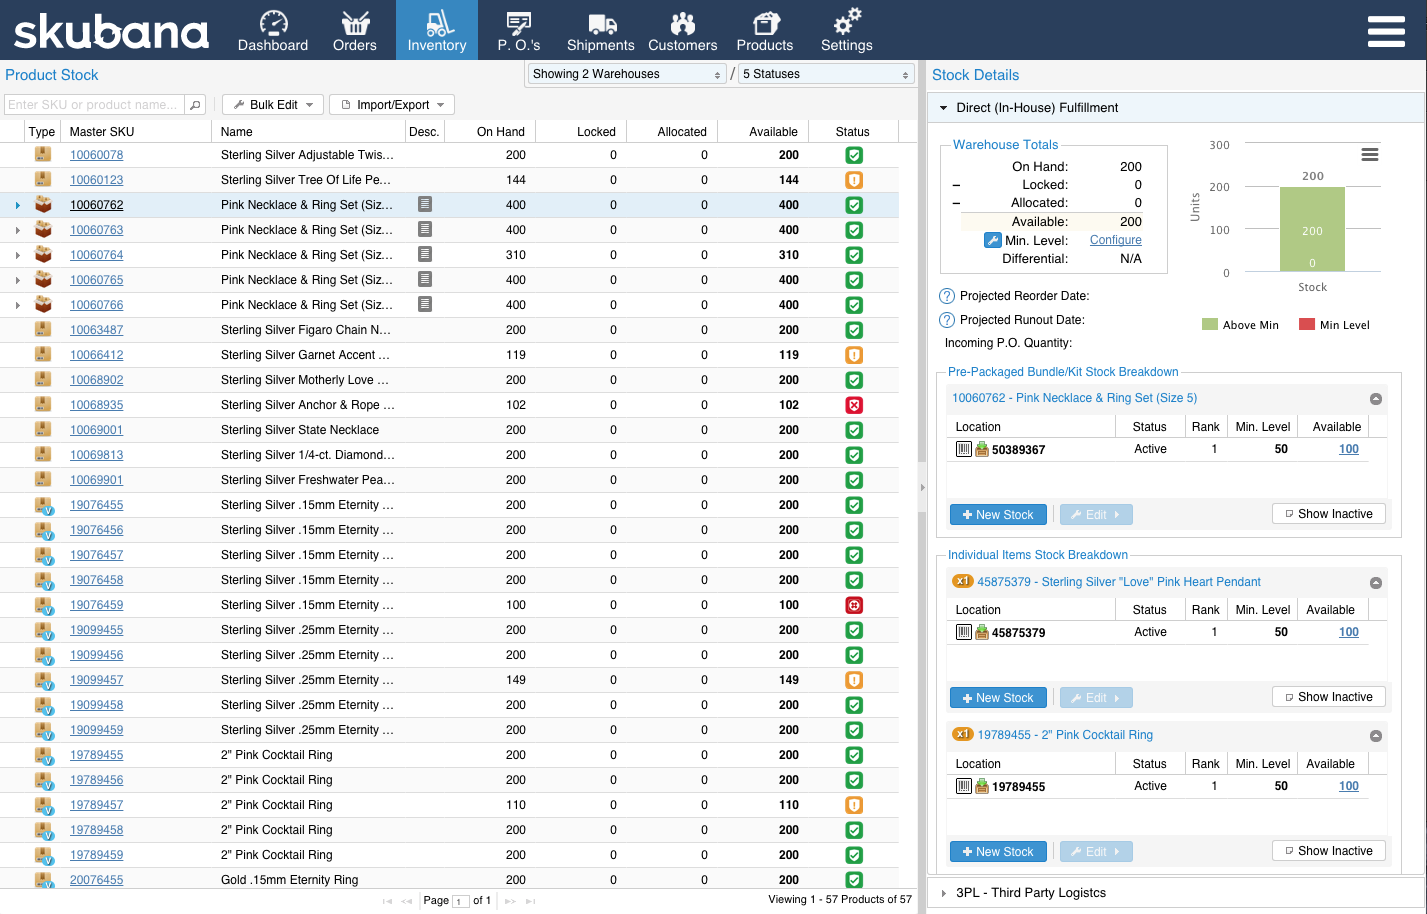Open the Showing 2 Warehouses dropdown
Viewport: 1427px width, 914px height.
(x=626, y=74)
